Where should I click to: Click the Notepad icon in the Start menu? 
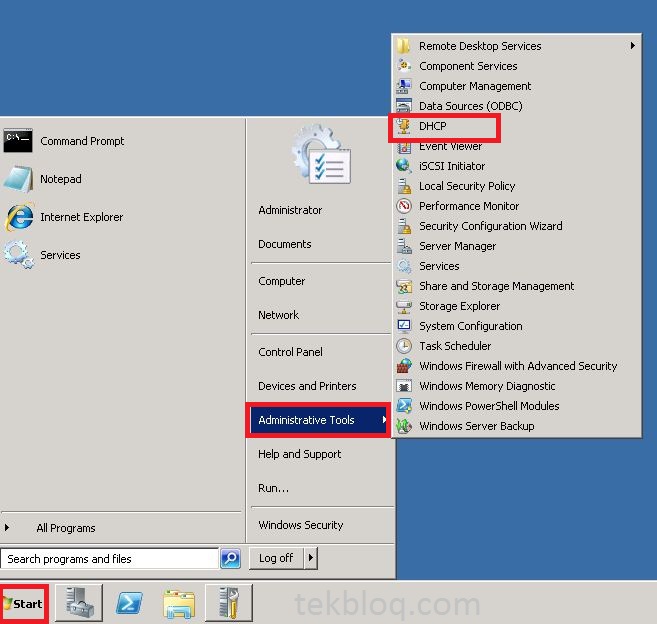pyautogui.click(x=18, y=179)
